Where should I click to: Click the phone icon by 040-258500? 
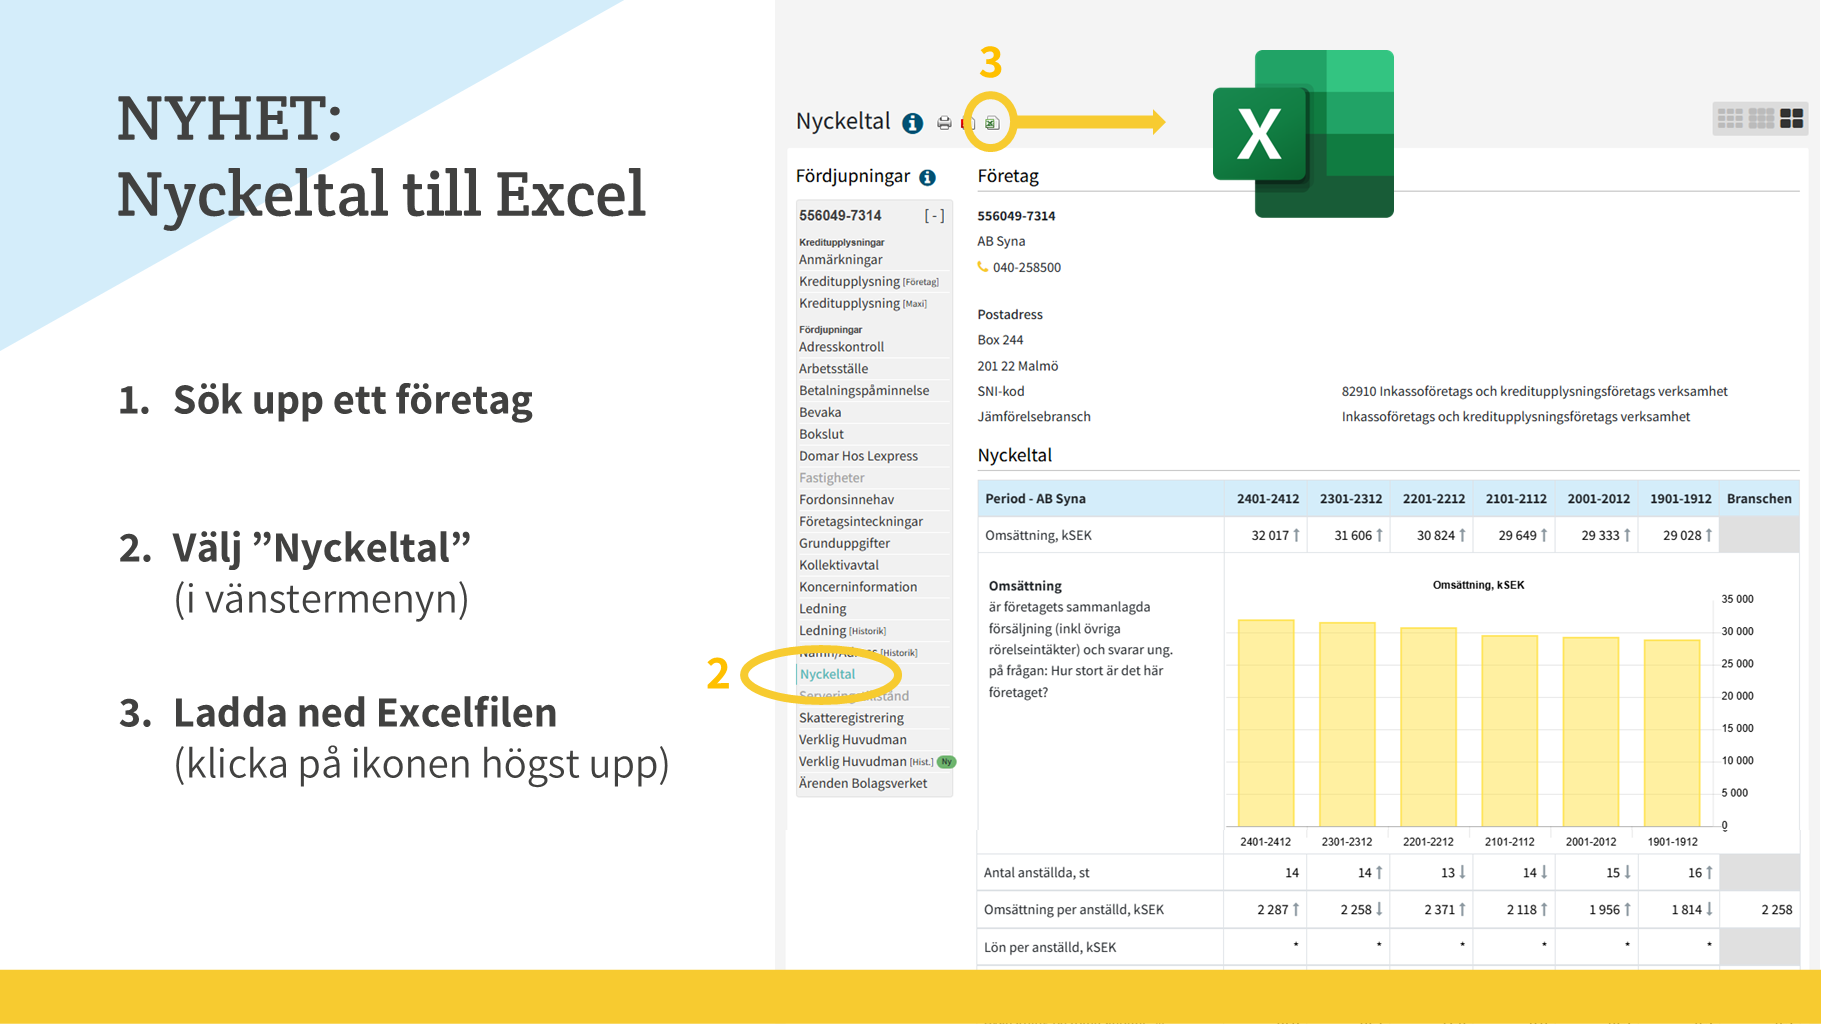click(x=983, y=267)
